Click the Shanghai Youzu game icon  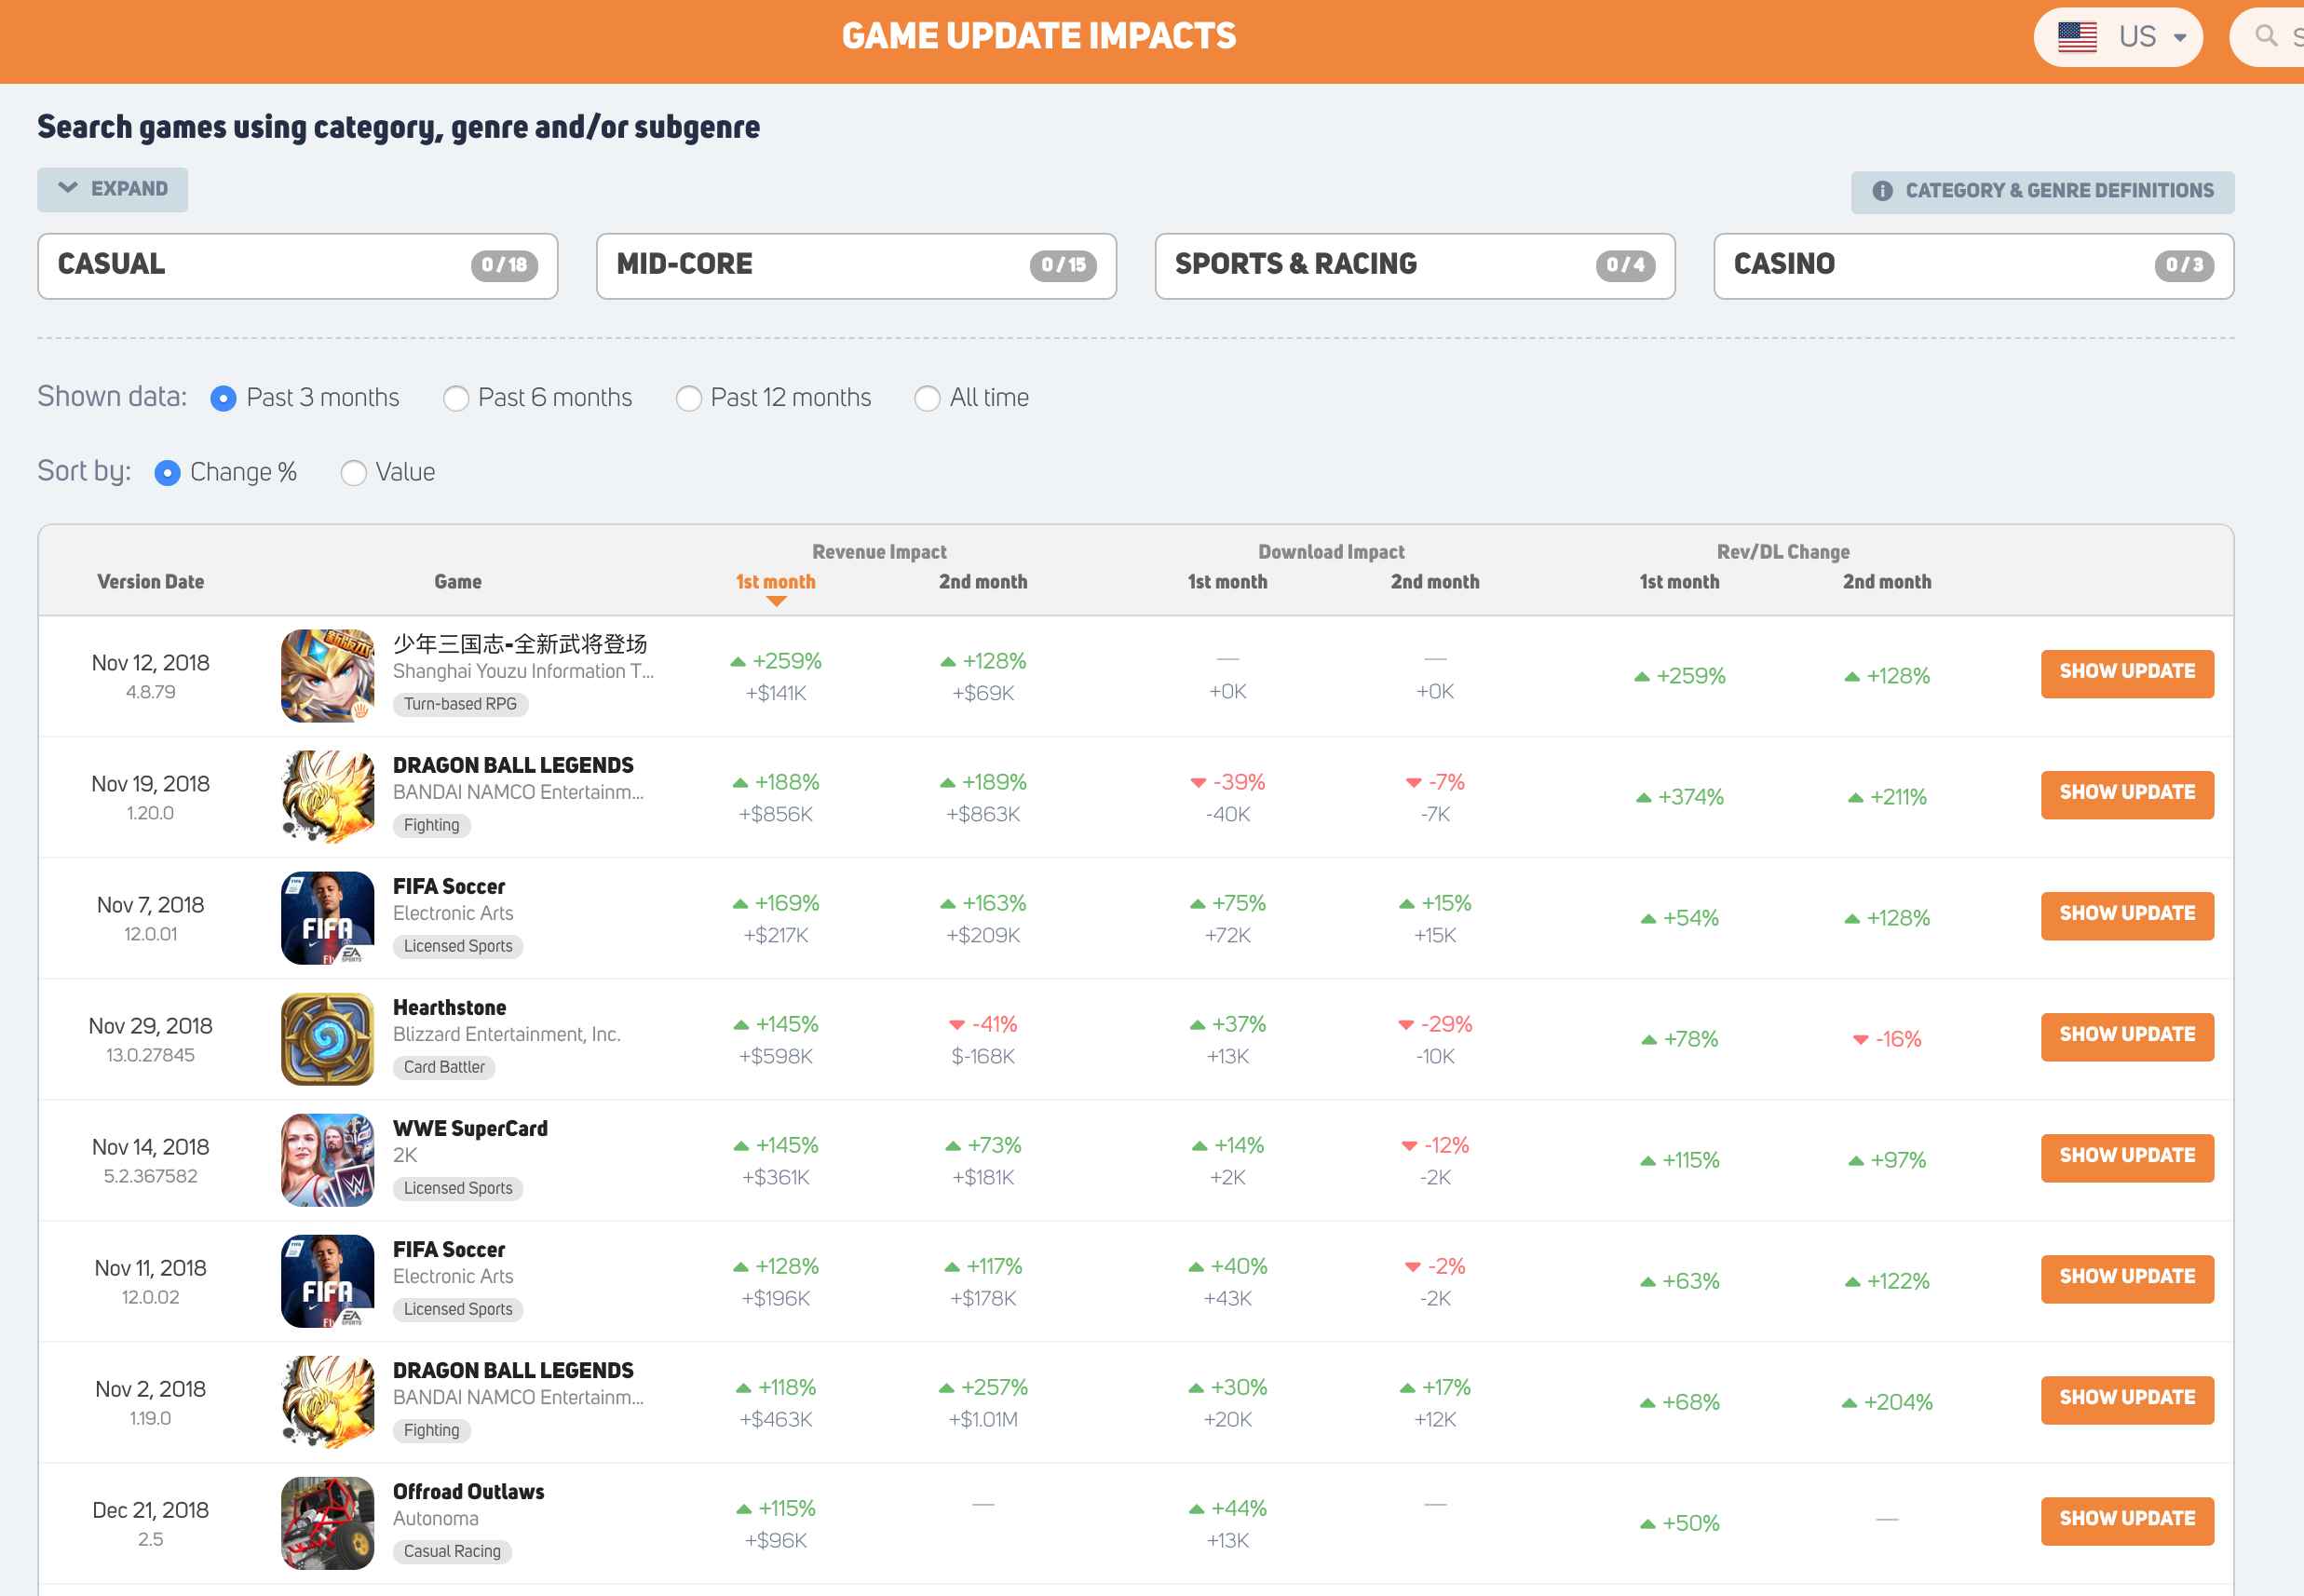coord(328,676)
